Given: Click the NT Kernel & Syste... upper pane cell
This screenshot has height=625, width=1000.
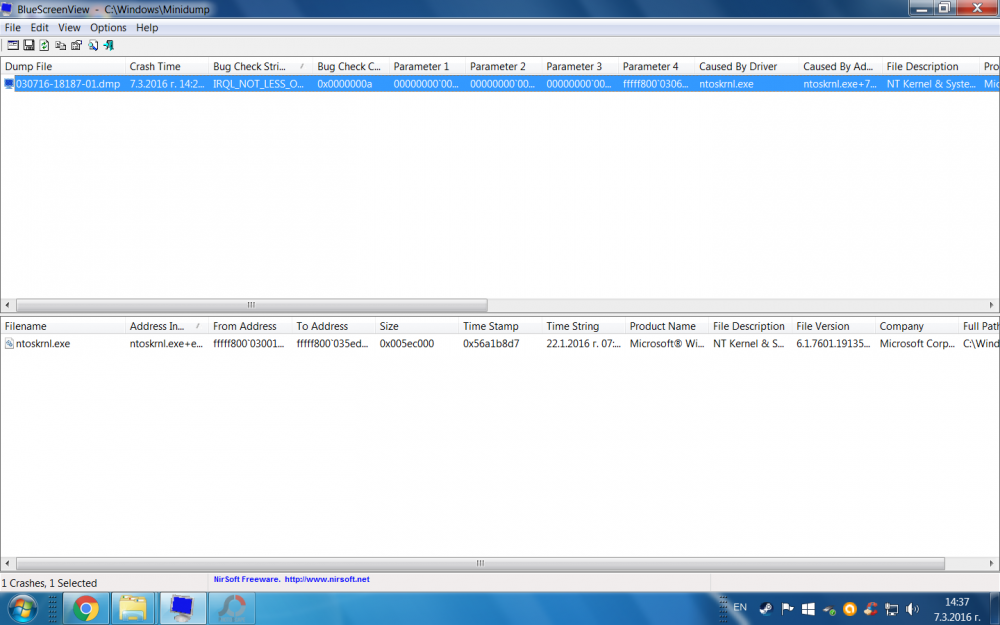Looking at the screenshot, I should click(930, 84).
